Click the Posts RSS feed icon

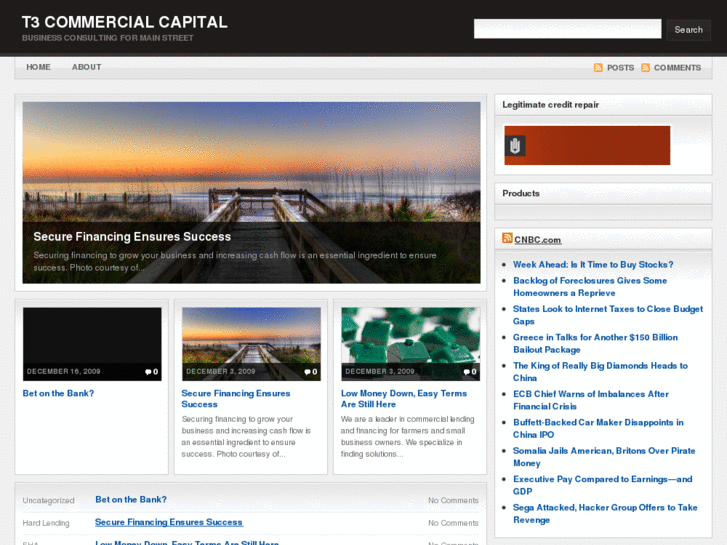tap(598, 68)
